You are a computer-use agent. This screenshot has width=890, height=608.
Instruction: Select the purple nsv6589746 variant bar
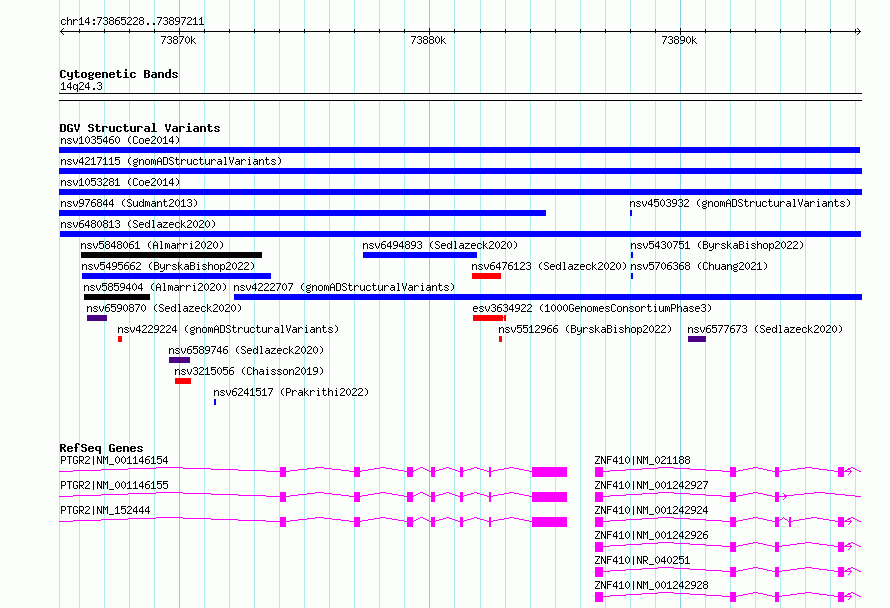coord(179,360)
